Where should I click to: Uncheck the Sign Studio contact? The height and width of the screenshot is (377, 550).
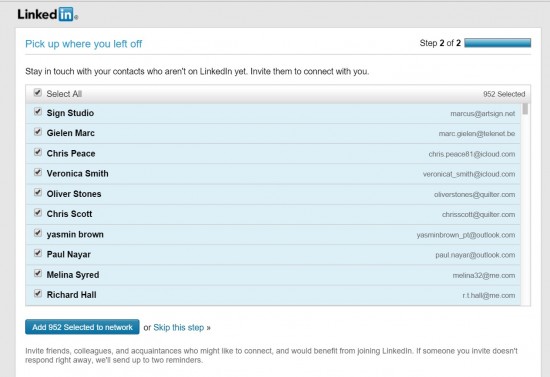coord(38,112)
